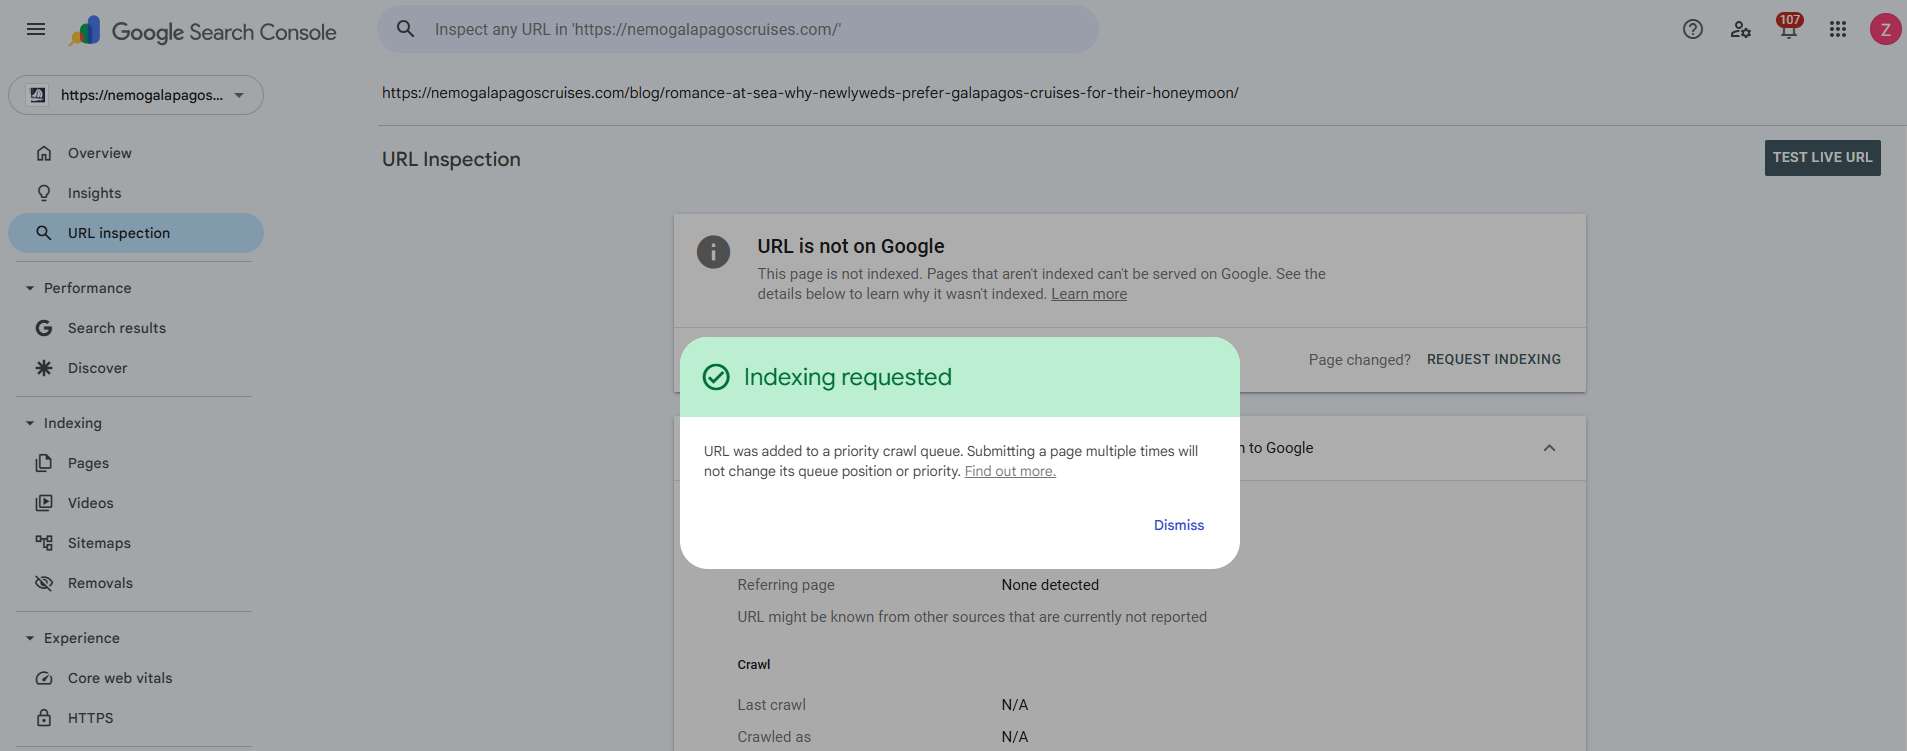Dismiss the Indexing requested dialog
Screen dimensions: 1907x751
point(1178,525)
